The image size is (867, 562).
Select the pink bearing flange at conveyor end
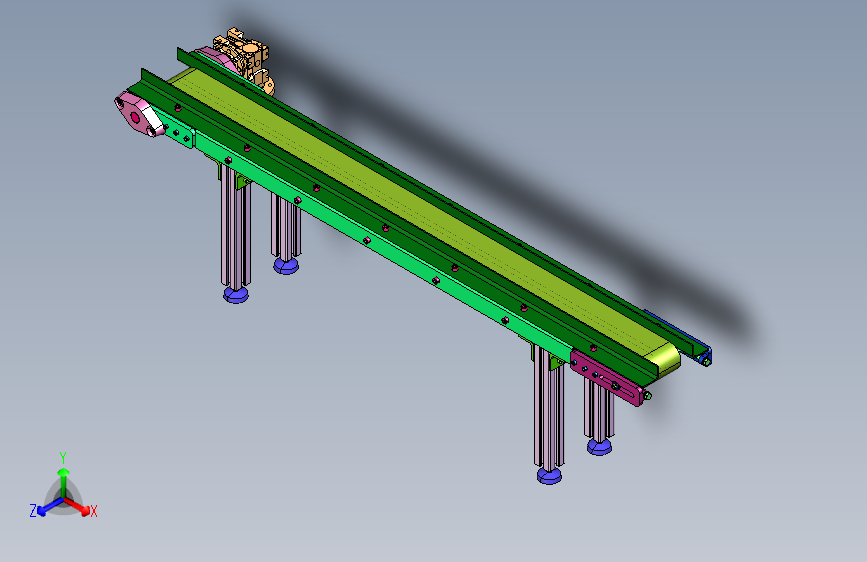tap(138, 115)
